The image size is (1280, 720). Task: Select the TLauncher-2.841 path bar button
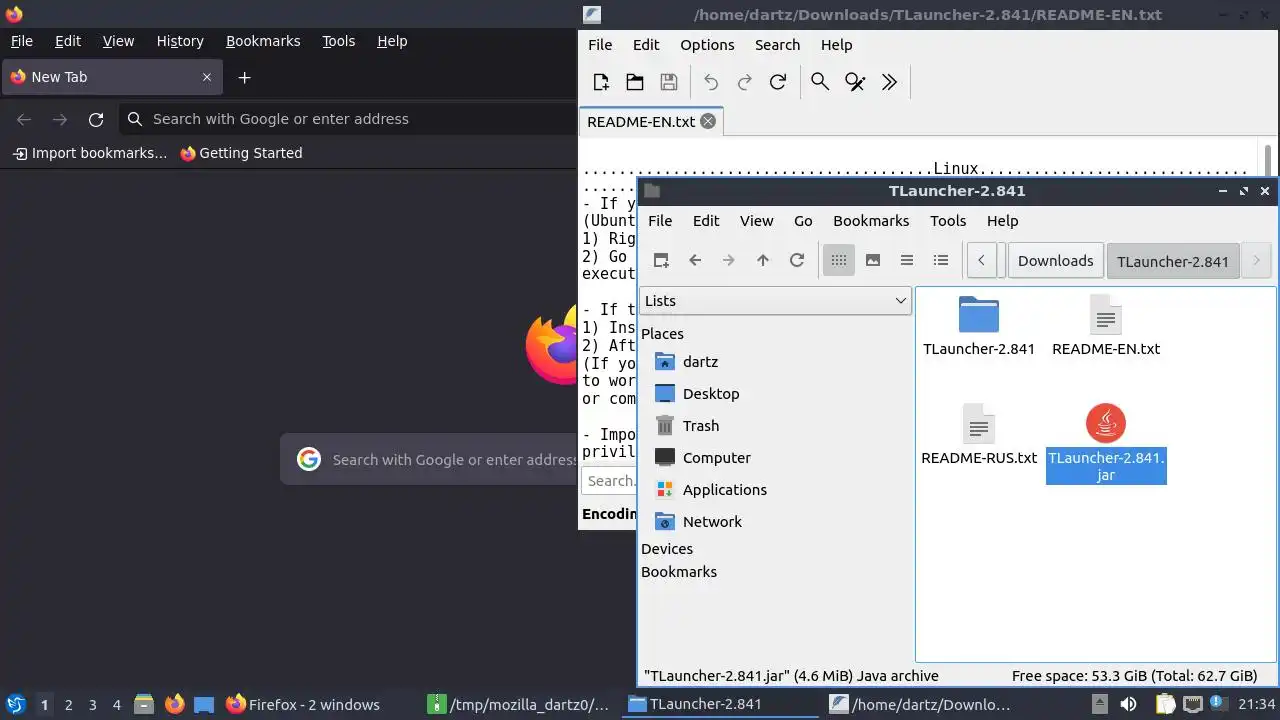tap(1172, 261)
